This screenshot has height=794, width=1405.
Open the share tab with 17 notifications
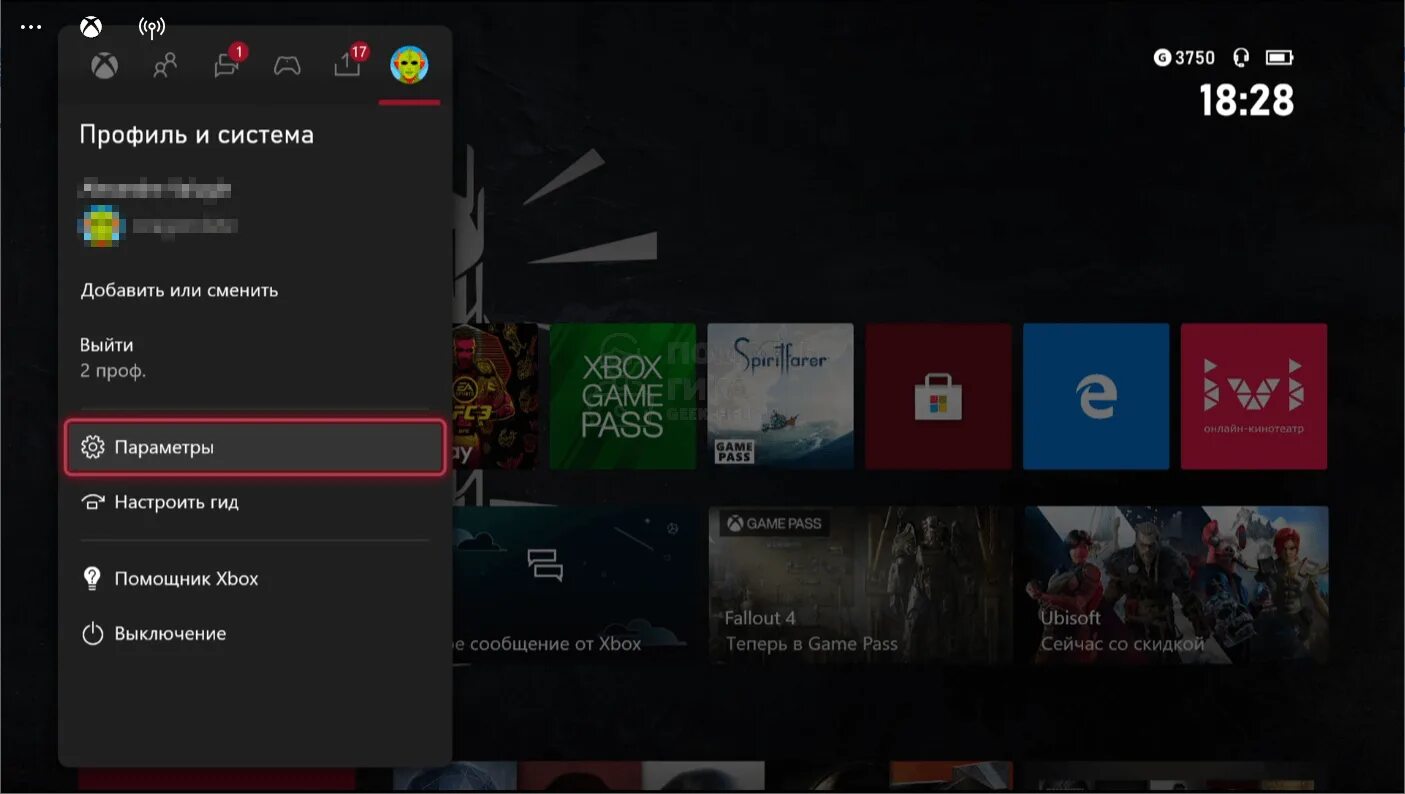pos(348,64)
